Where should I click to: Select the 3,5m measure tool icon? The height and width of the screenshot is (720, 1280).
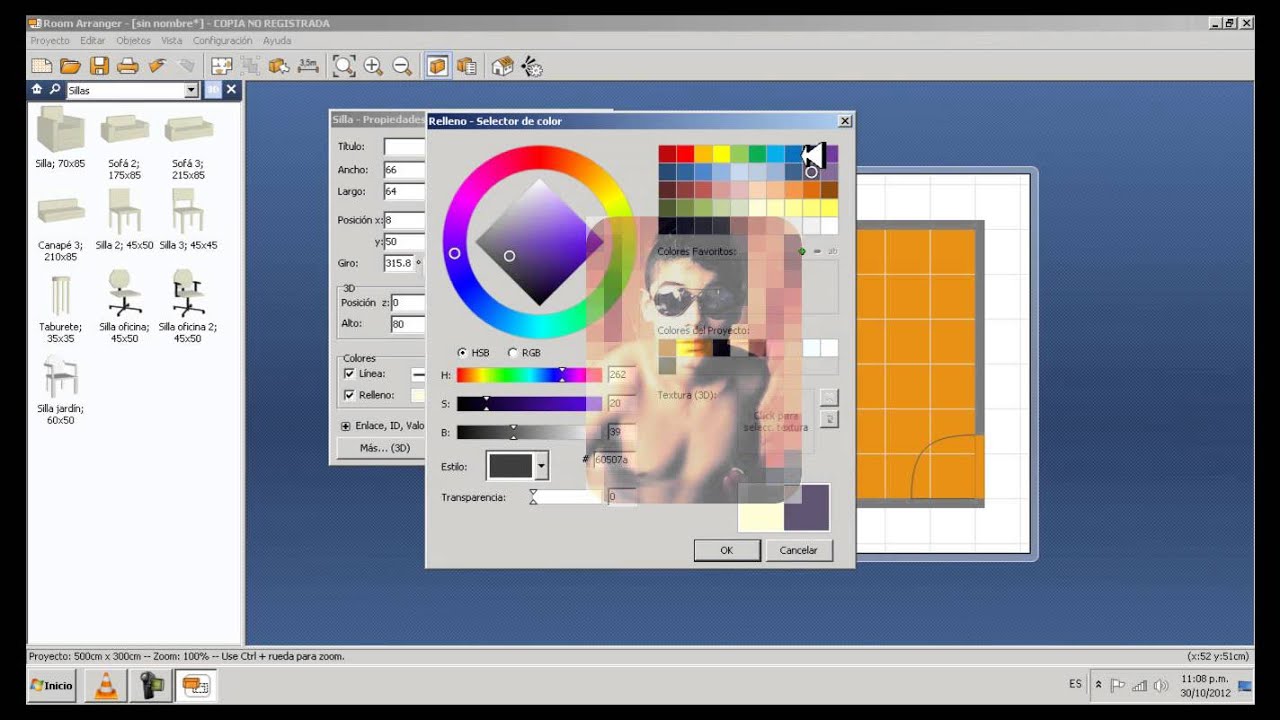click(x=308, y=66)
